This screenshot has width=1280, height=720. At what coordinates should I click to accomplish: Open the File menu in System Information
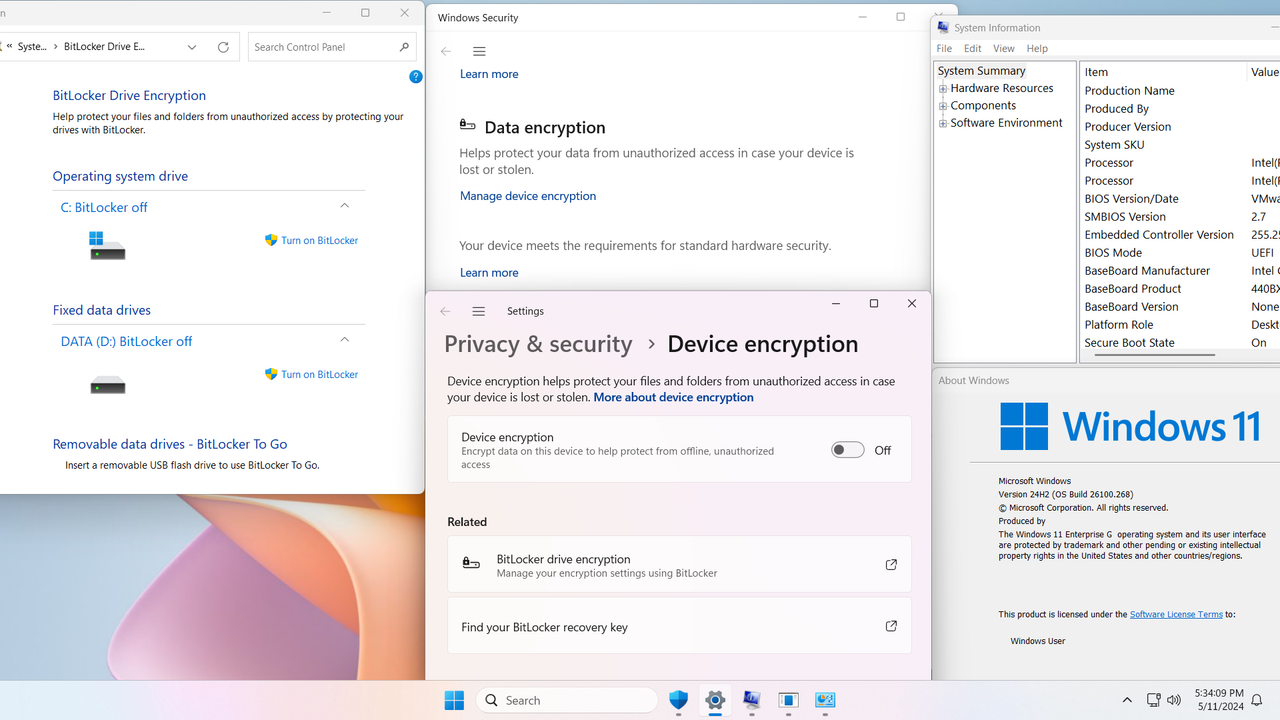tap(944, 48)
